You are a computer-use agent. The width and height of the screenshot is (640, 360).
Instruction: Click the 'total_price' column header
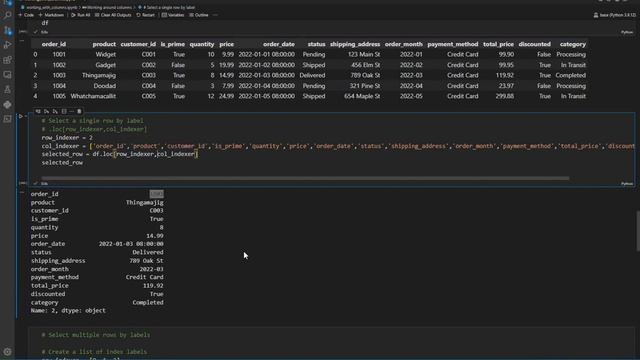(x=498, y=44)
